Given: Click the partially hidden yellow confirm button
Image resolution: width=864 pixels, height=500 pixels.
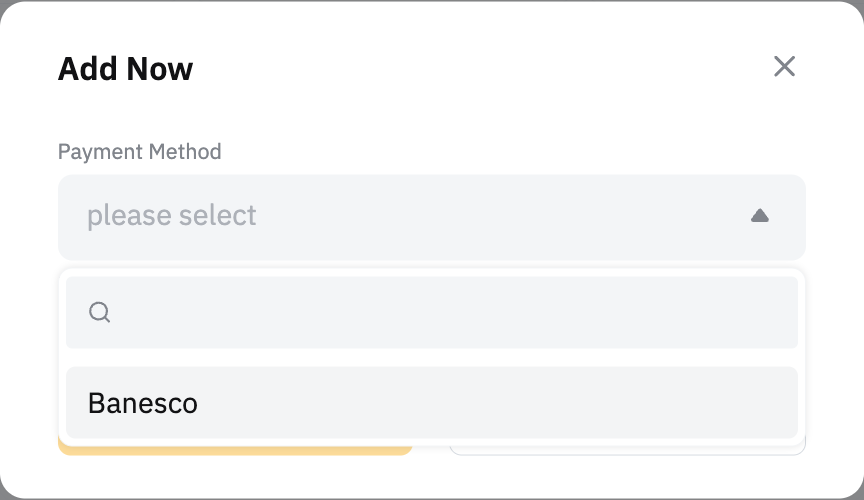Looking at the screenshot, I should click(235, 449).
